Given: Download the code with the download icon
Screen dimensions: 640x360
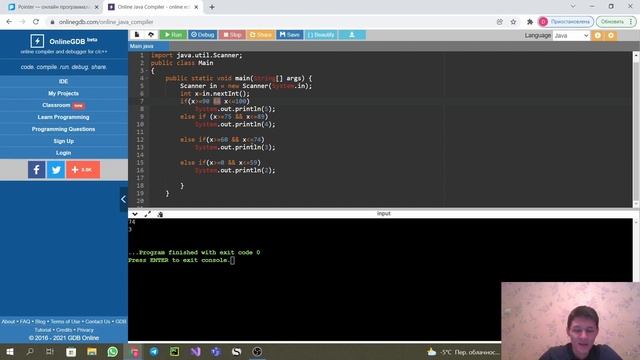Looking at the screenshot, I should coord(352,35).
